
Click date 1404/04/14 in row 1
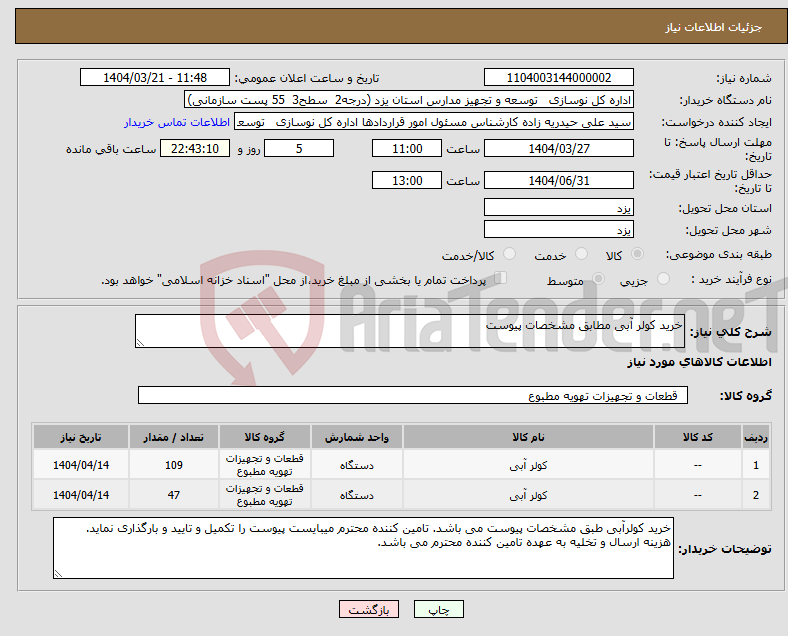tap(81, 465)
